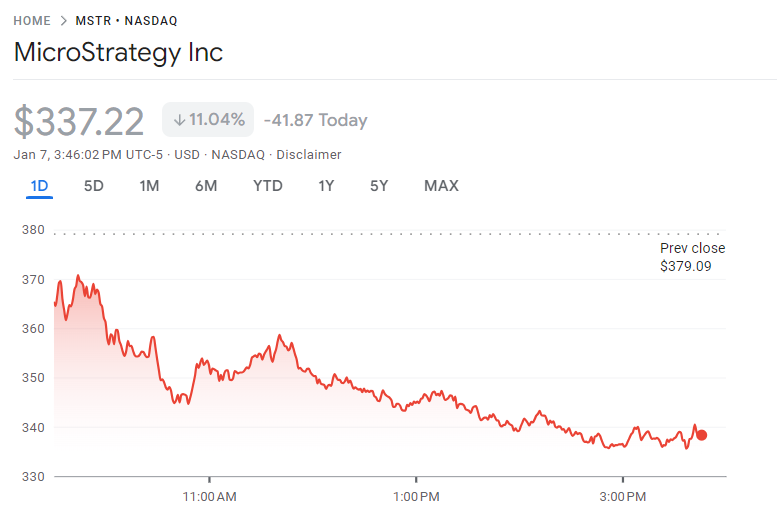Switch to MAX time range
The image size is (777, 514).
(441, 186)
